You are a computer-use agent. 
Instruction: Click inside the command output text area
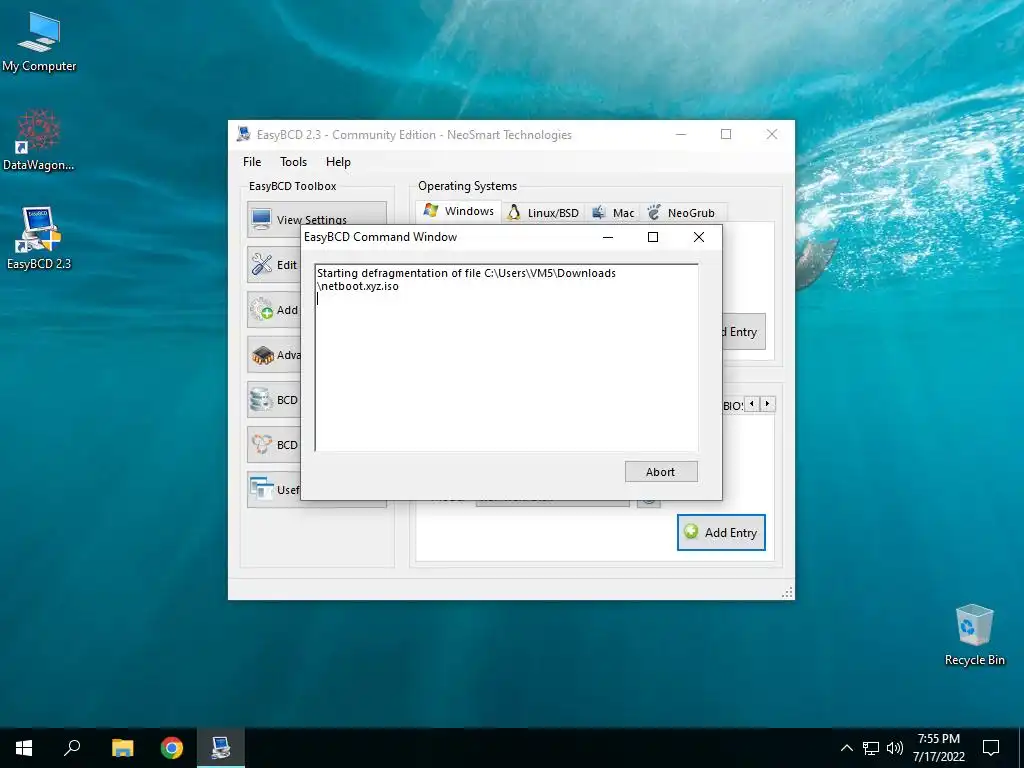coord(506,358)
